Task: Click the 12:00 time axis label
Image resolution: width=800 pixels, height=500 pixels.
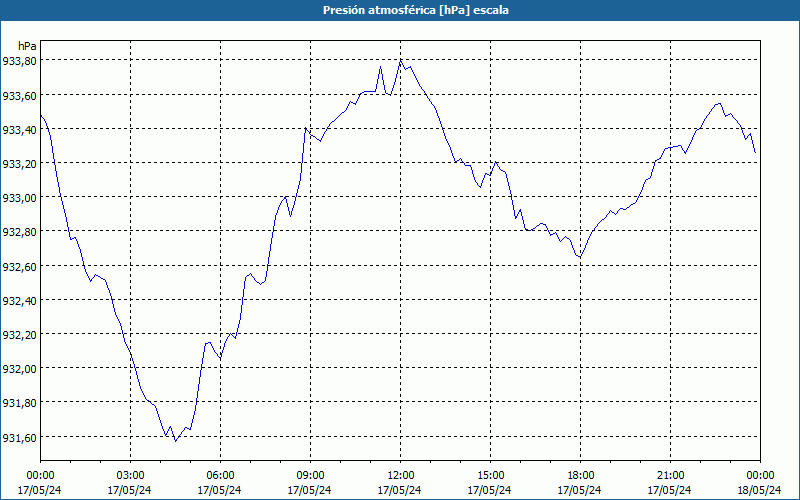Action: pyautogui.click(x=400, y=476)
